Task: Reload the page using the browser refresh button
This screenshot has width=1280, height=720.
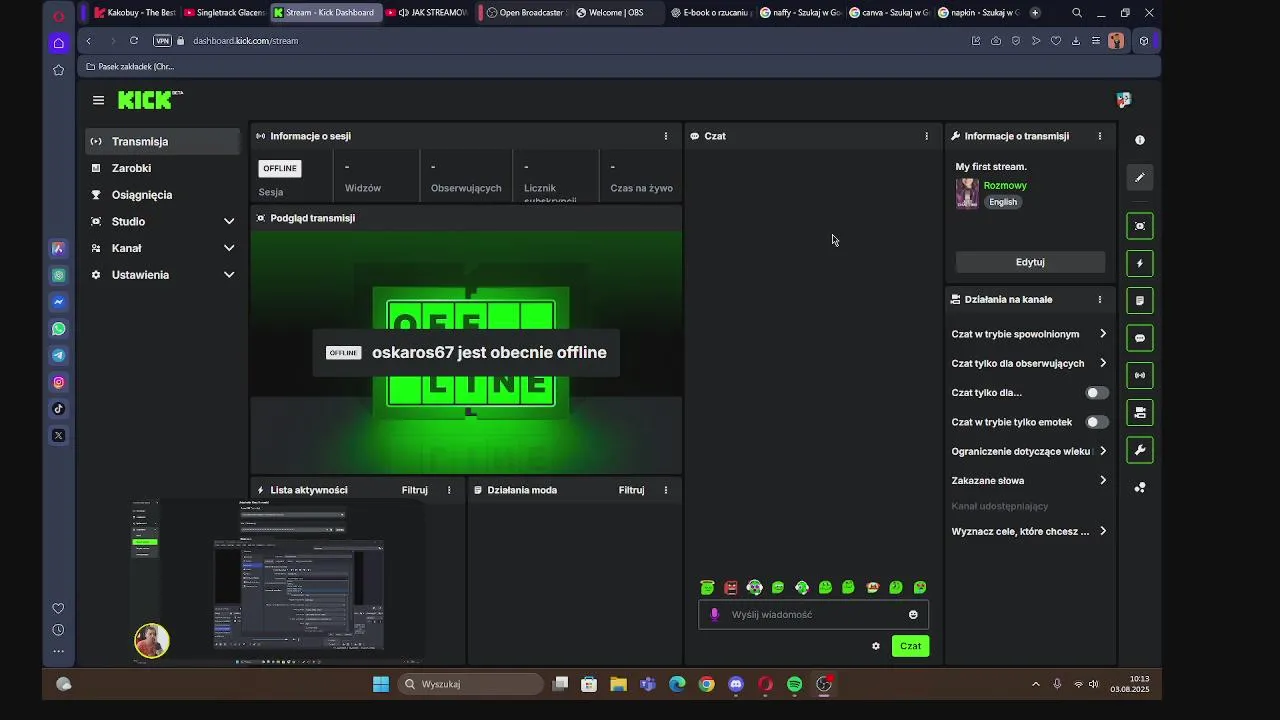Action: pos(134,41)
